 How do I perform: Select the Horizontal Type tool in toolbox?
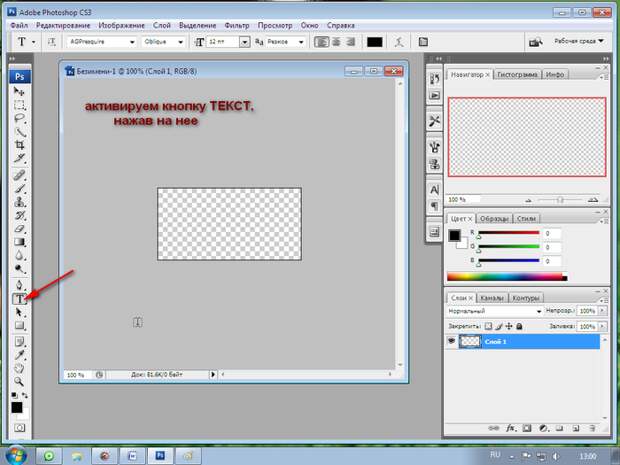[19, 299]
